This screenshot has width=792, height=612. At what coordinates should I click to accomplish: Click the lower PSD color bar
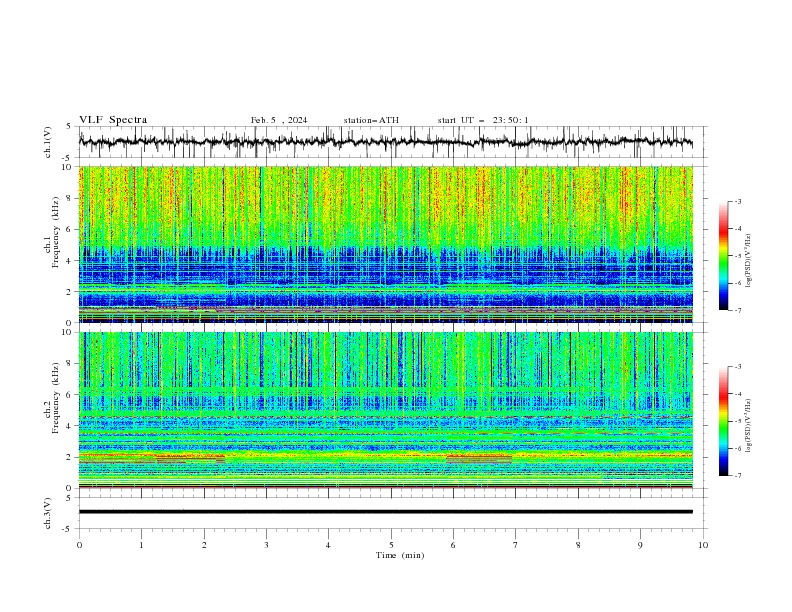723,421
